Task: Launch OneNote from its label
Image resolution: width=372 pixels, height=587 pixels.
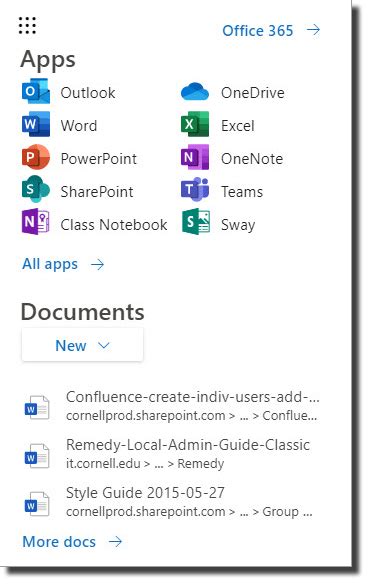Action: pos(252,159)
